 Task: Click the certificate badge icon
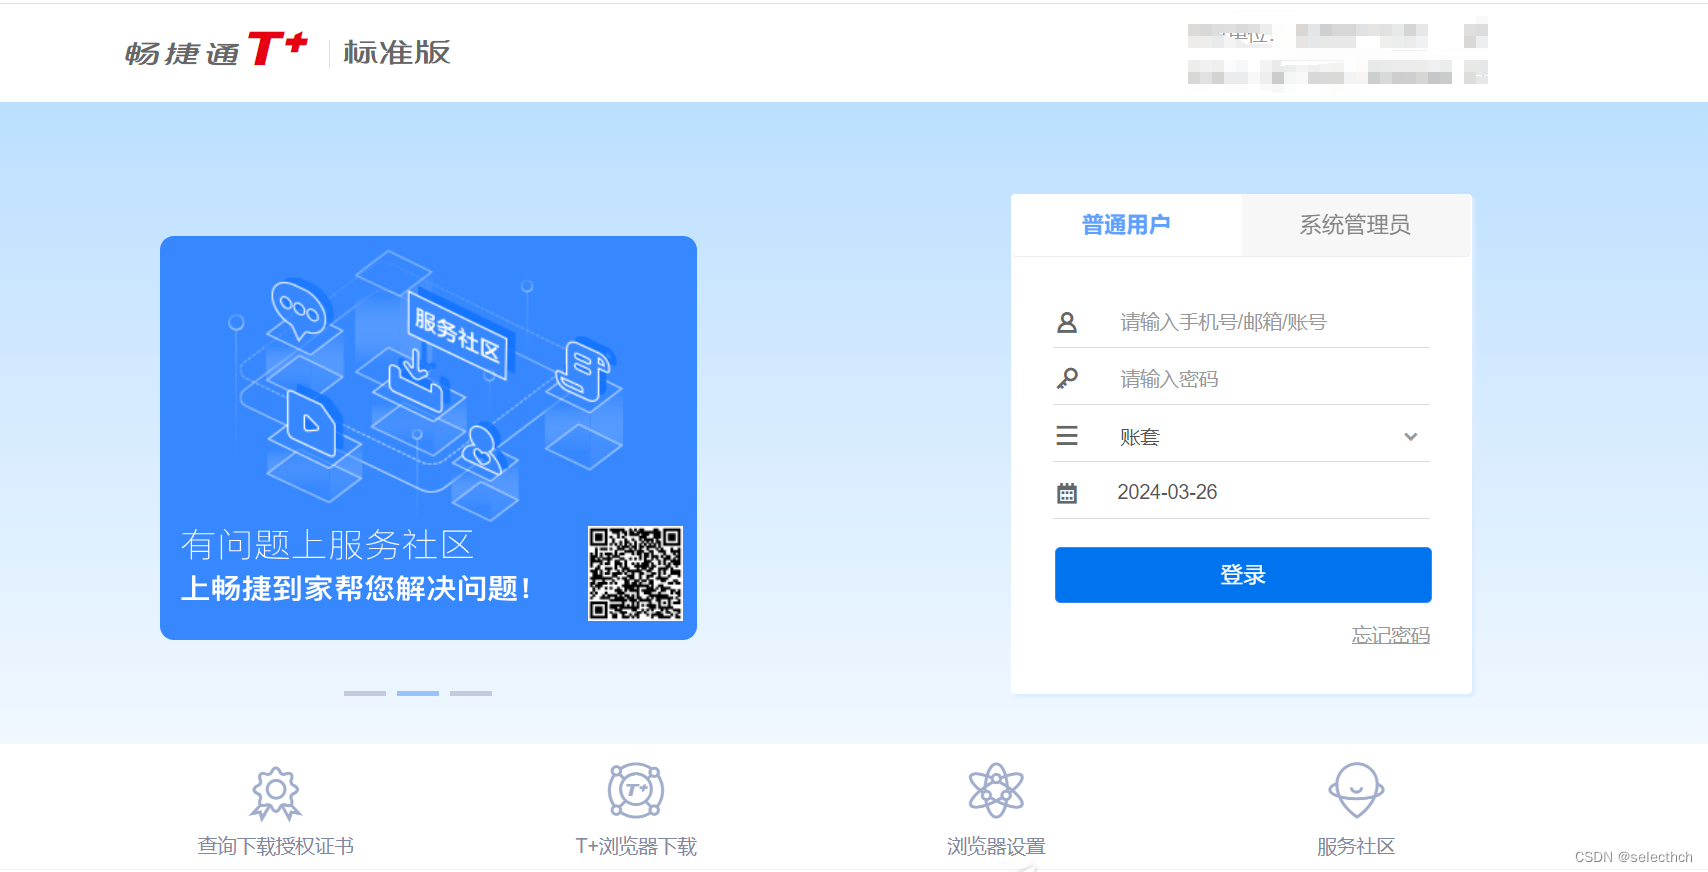276,793
